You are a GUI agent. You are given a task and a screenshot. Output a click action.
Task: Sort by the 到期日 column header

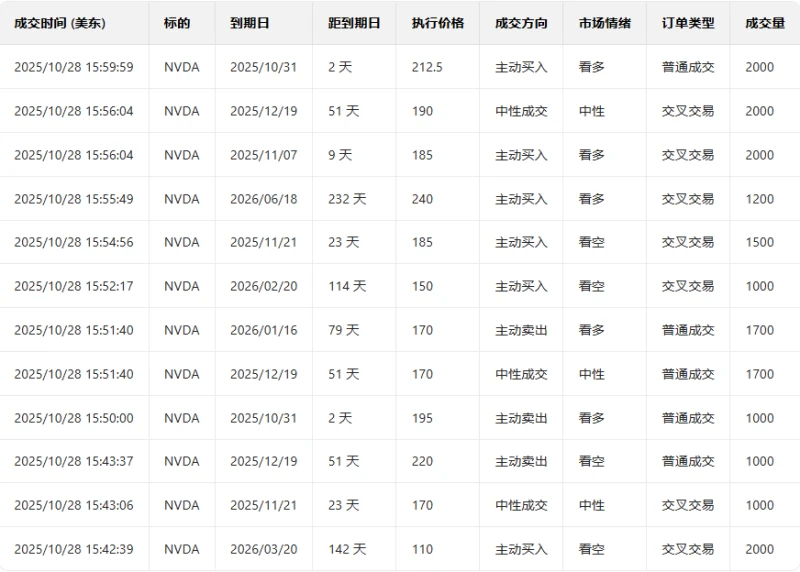coord(250,23)
